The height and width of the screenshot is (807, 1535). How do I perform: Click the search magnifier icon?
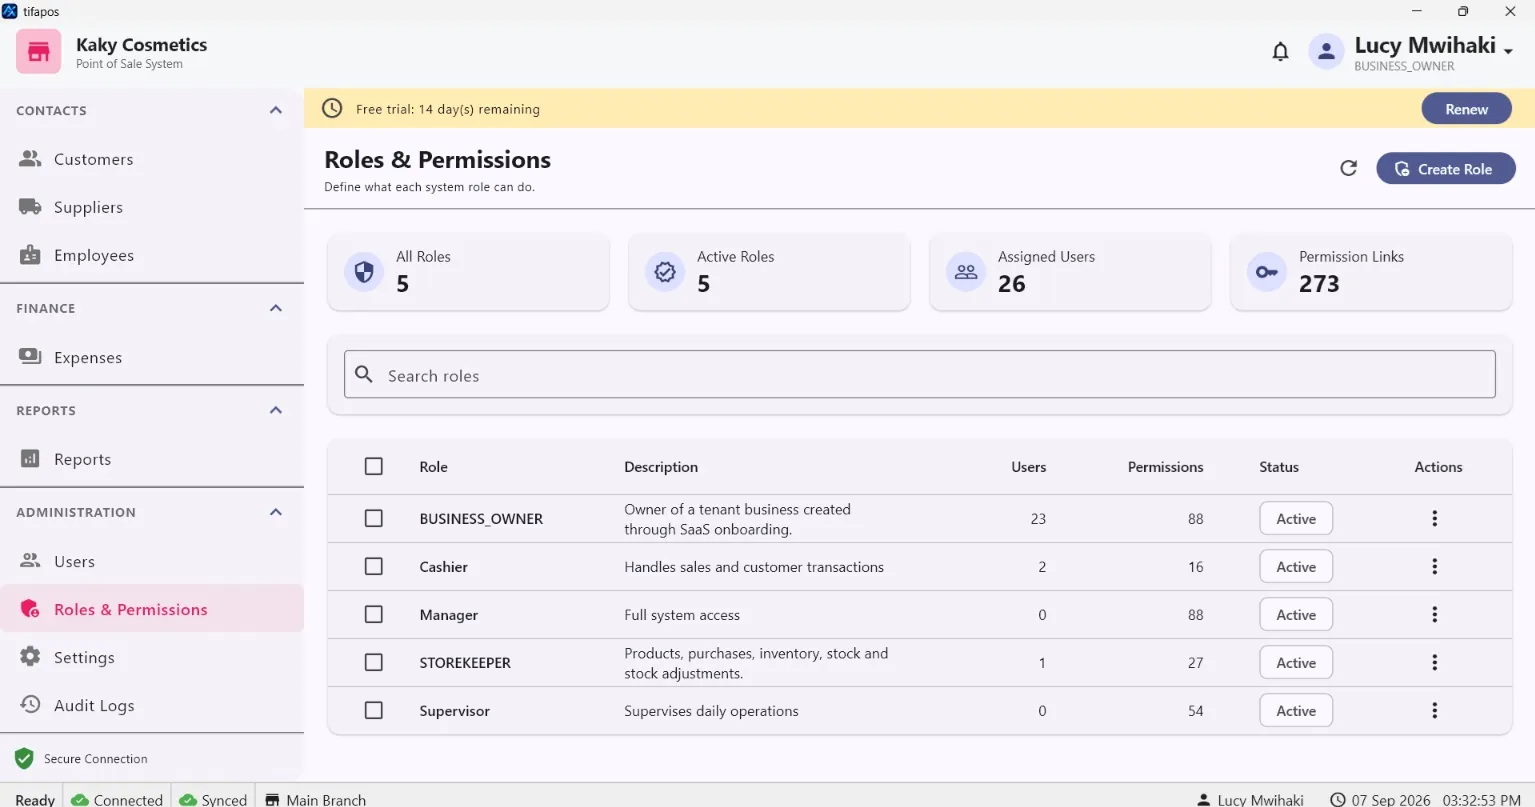[365, 375]
